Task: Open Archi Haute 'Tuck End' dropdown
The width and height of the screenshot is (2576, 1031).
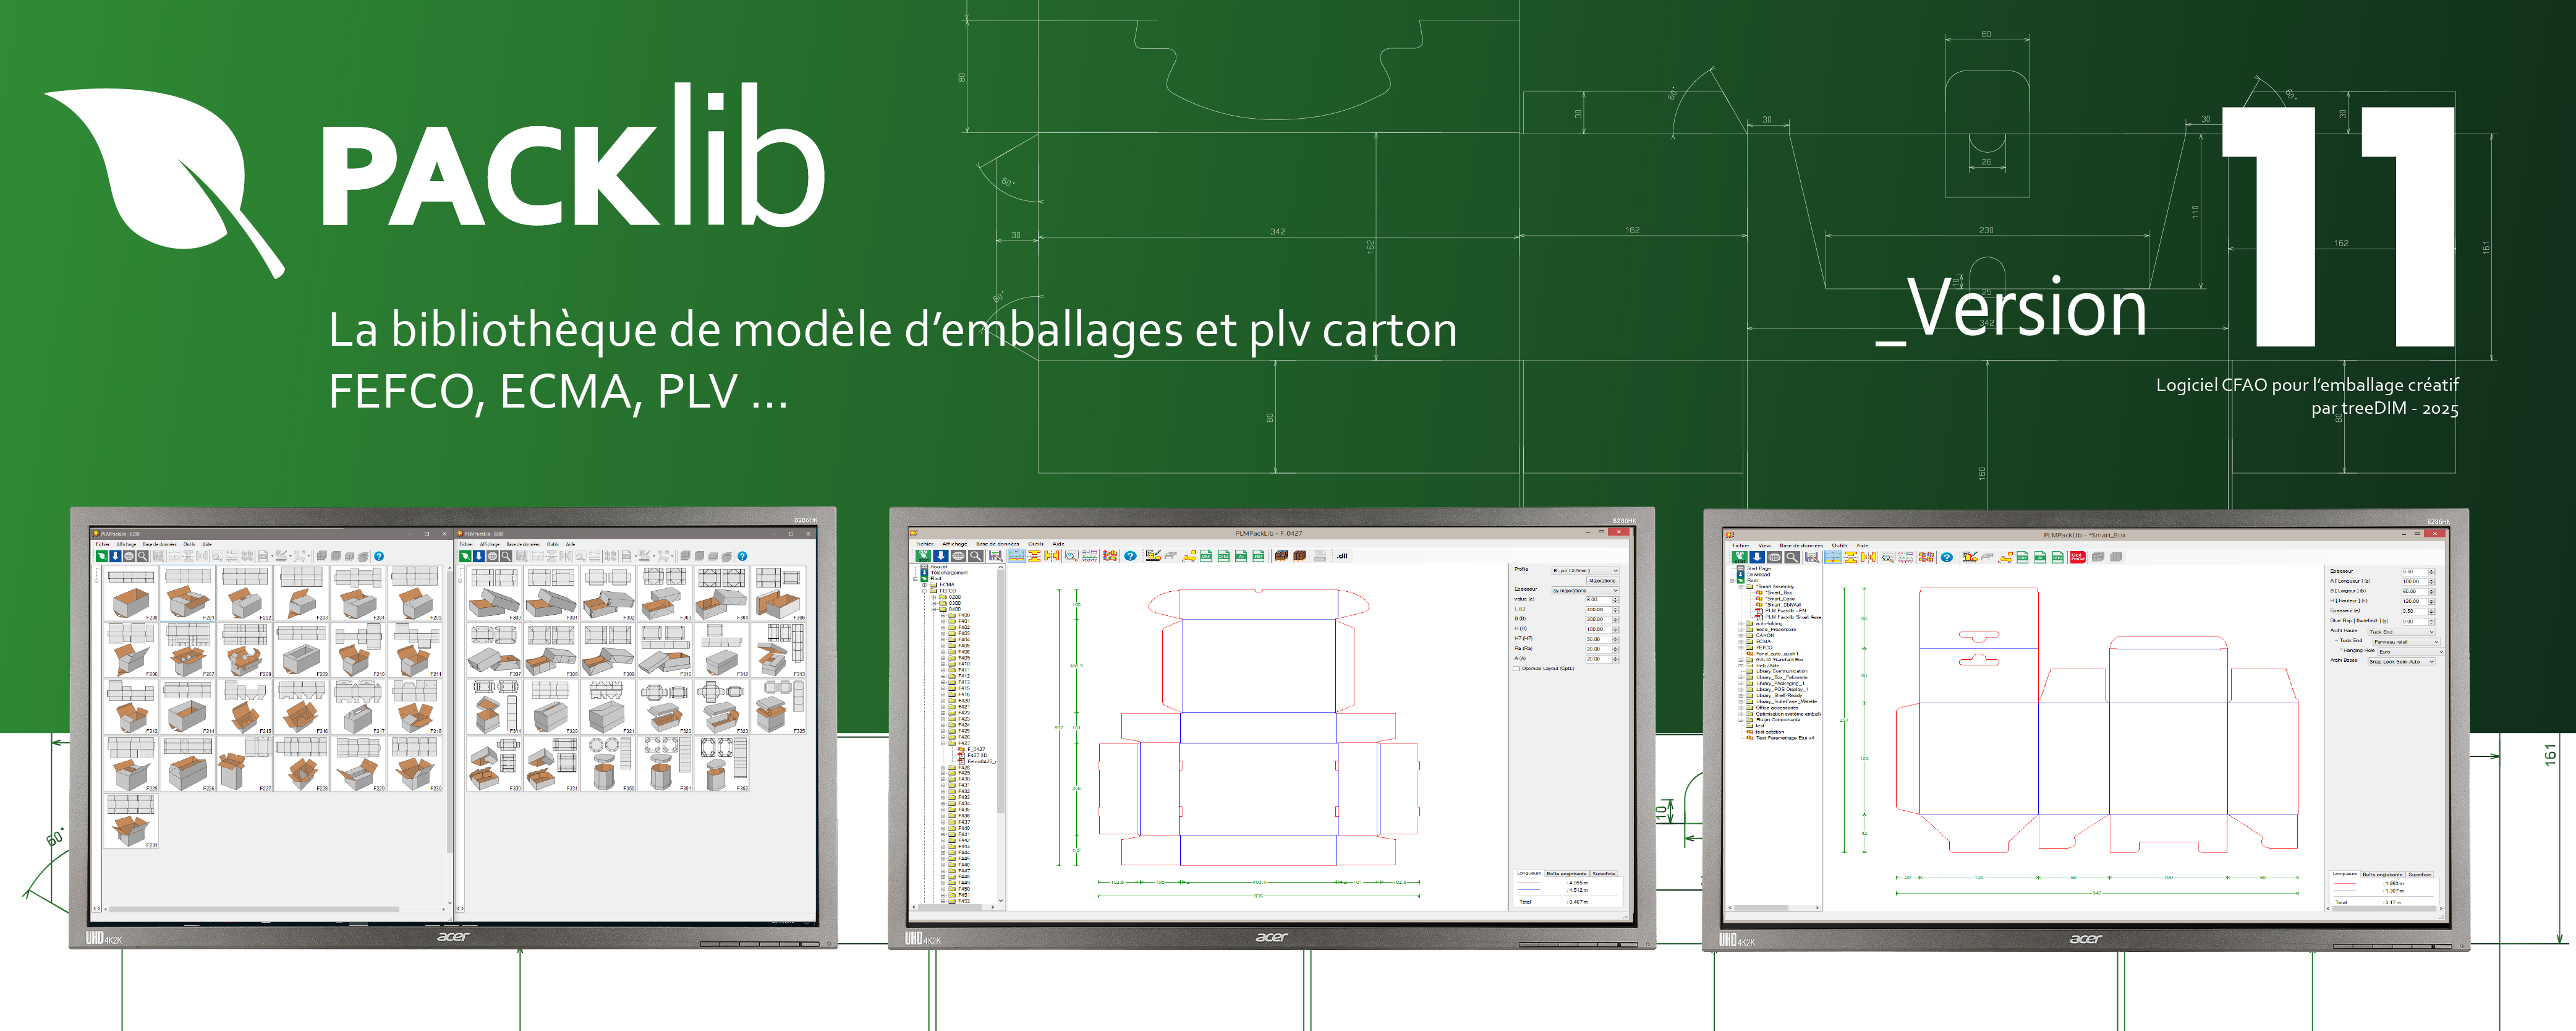Action: tap(2402, 632)
